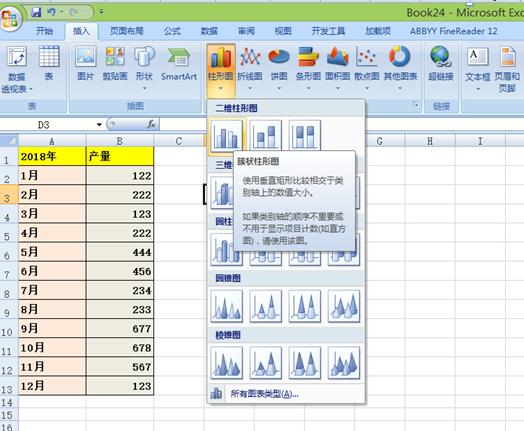Choose the fourth cone chart thumbnail

coord(344,306)
